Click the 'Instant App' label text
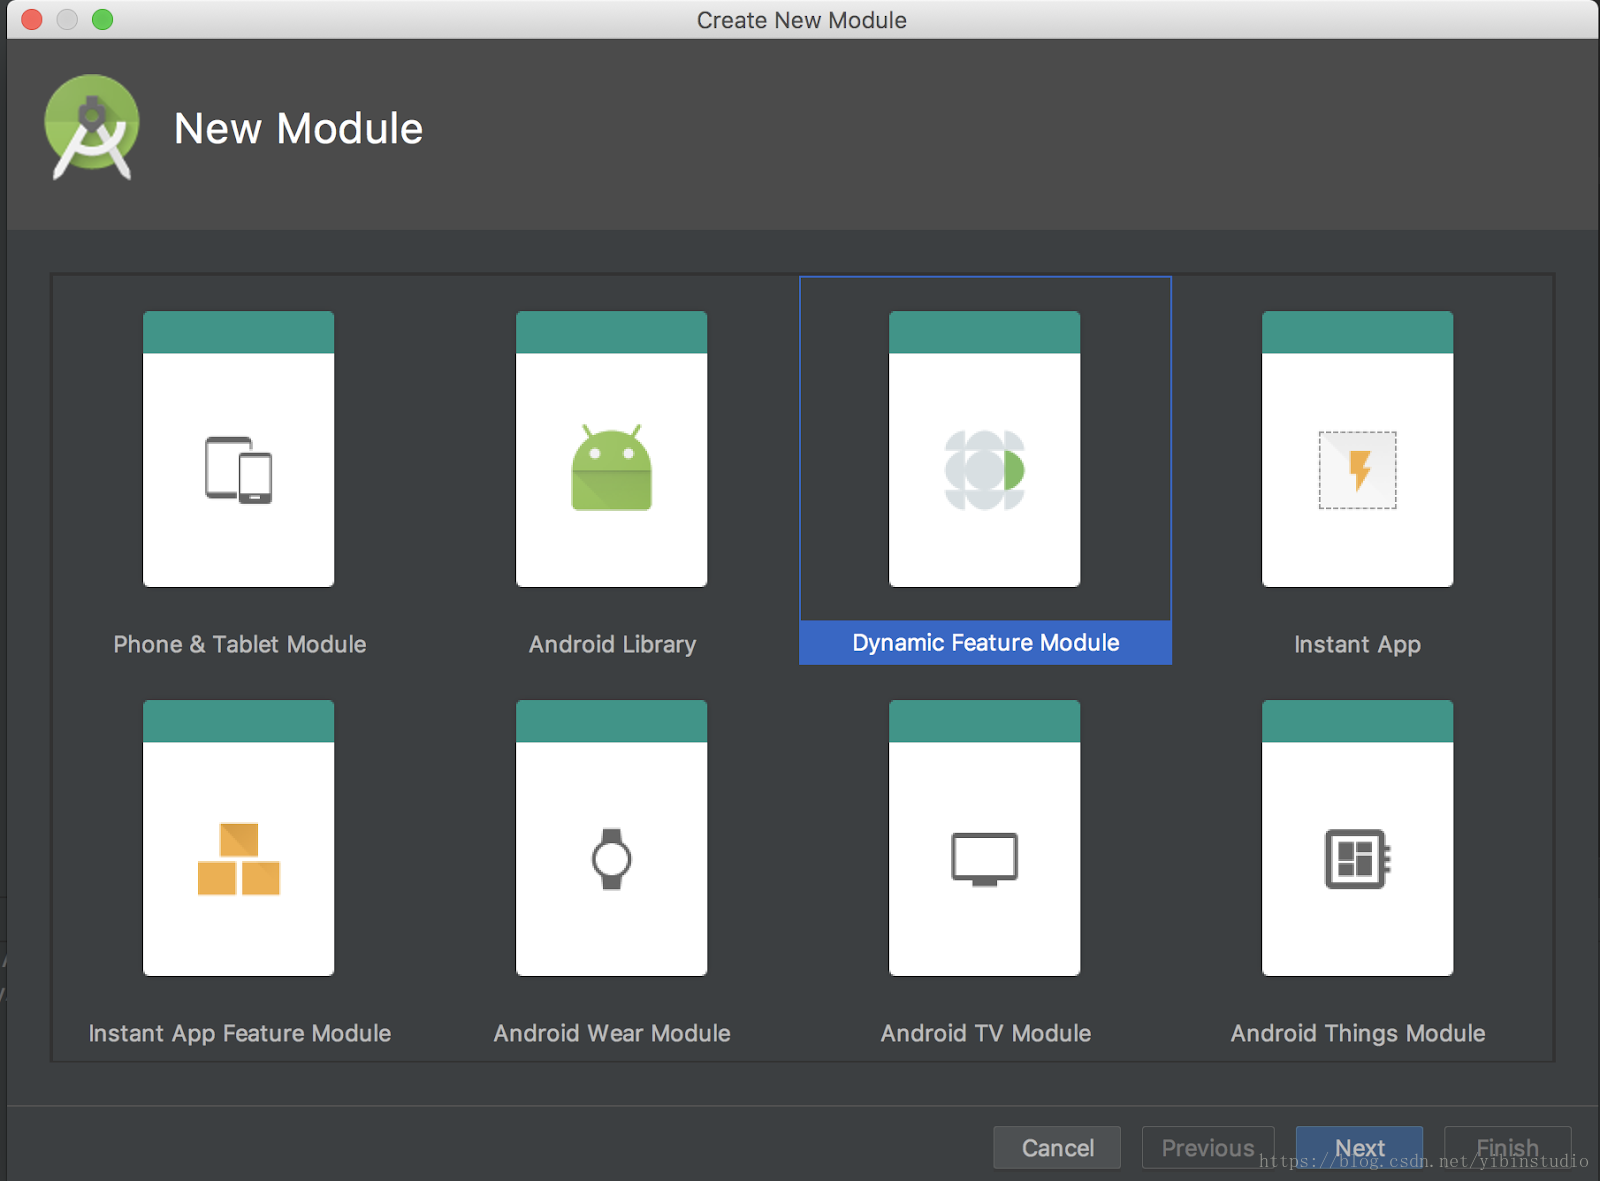 [1358, 645]
